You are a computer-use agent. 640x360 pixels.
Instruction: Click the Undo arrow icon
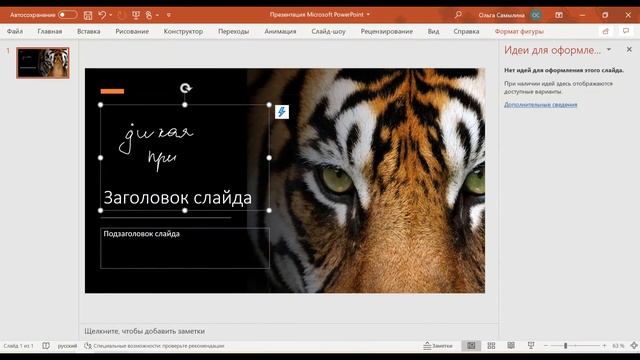tap(102, 15)
